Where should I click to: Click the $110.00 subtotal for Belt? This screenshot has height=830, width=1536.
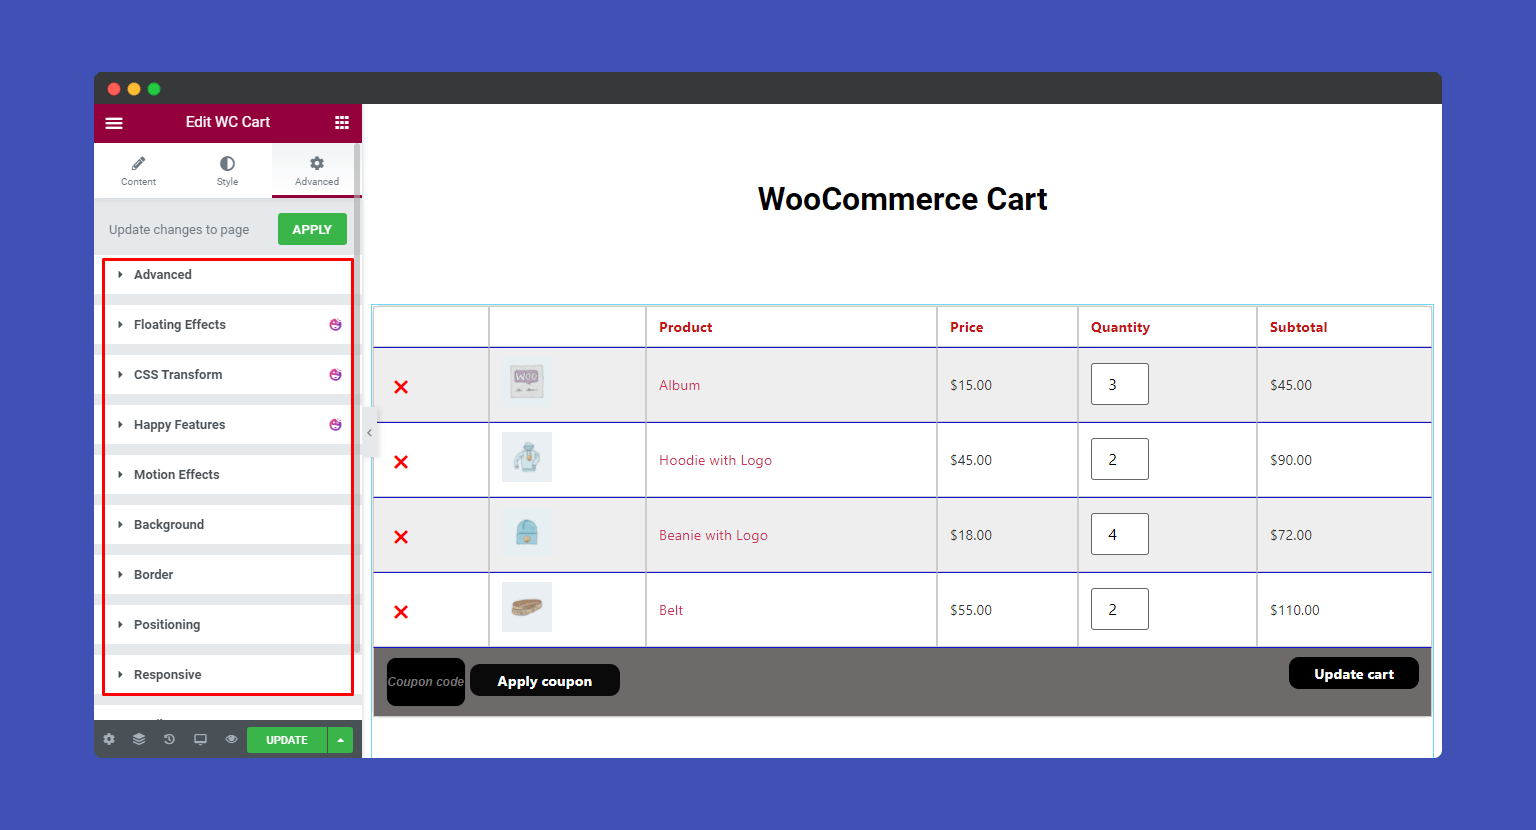(x=1295, y=610)
